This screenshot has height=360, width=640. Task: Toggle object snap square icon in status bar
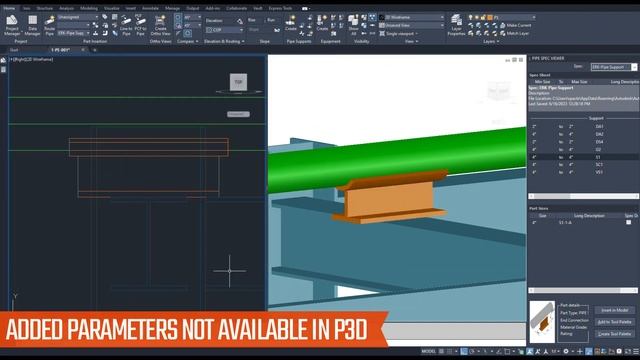point(507,351)
